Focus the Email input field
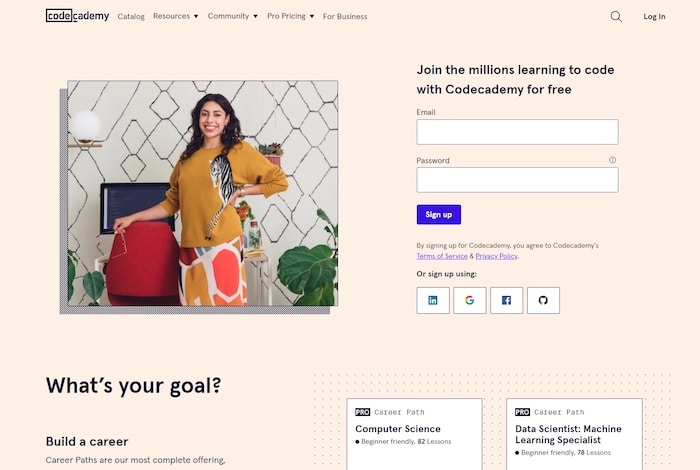 517,132
